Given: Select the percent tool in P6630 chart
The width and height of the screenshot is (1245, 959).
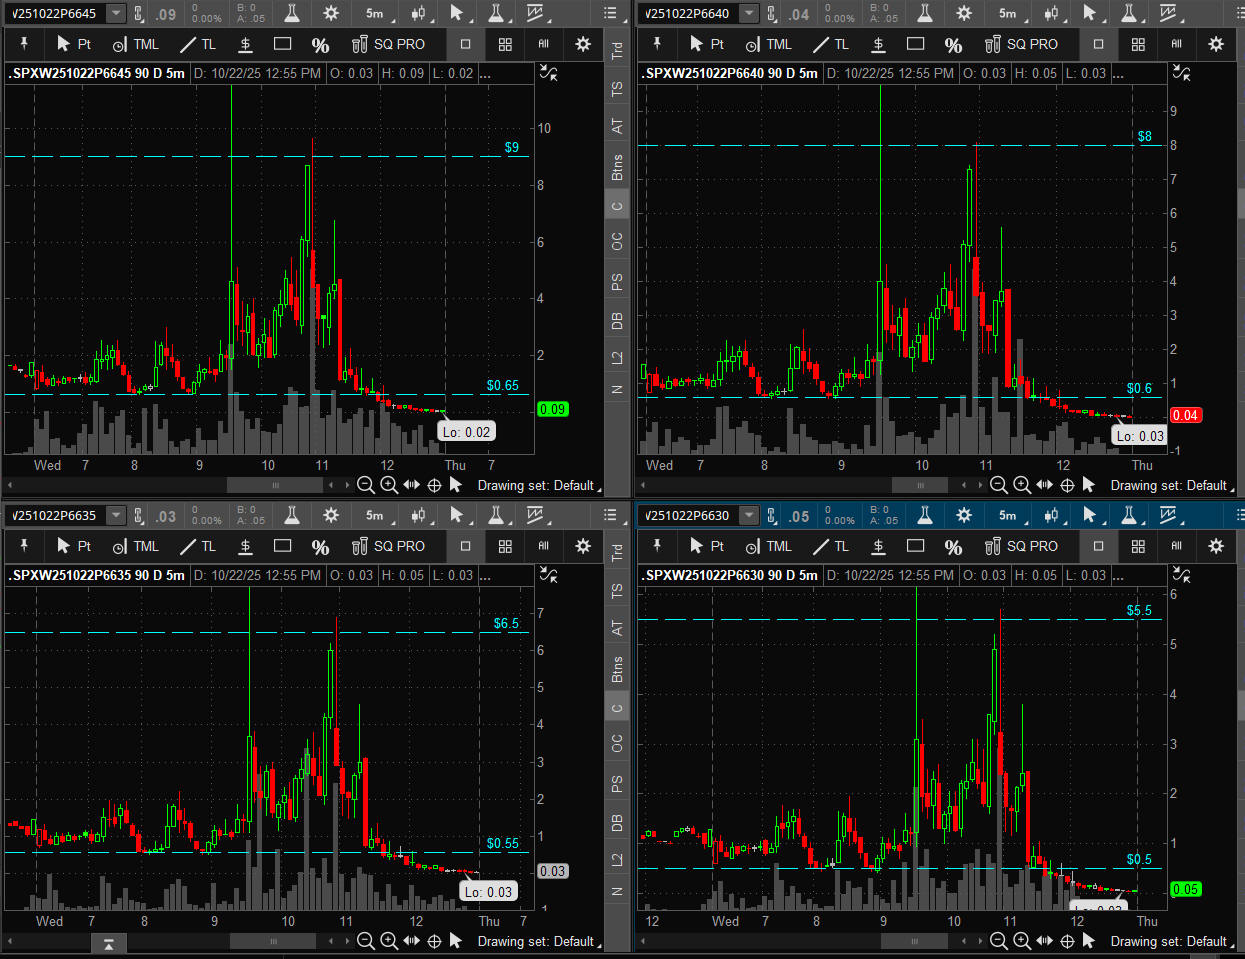Looking at the screenshot, I should [x=953, y=546].
